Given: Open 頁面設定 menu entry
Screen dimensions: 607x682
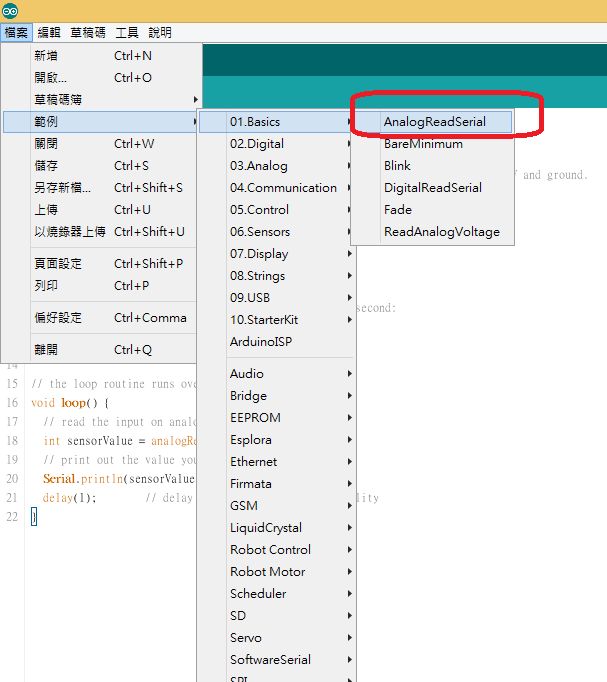Looking at the screenshot, I should [100, 264].
